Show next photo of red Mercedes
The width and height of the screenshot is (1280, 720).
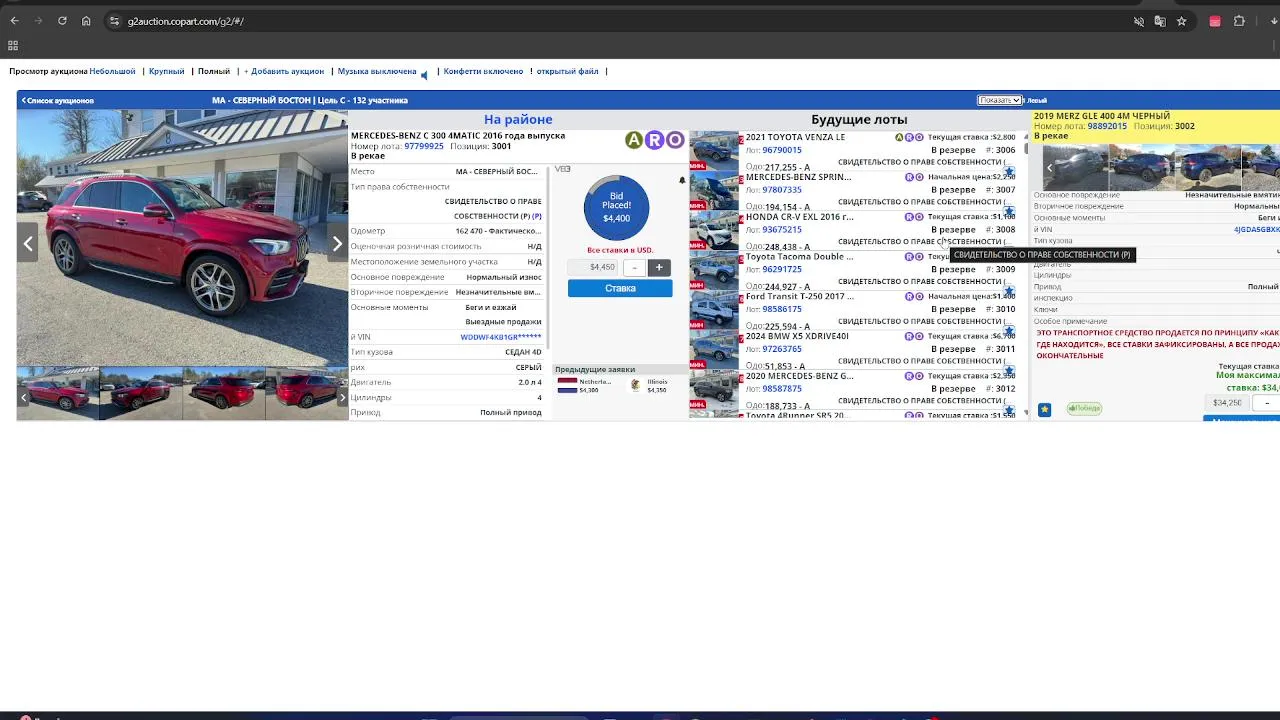tap(337, 243)
